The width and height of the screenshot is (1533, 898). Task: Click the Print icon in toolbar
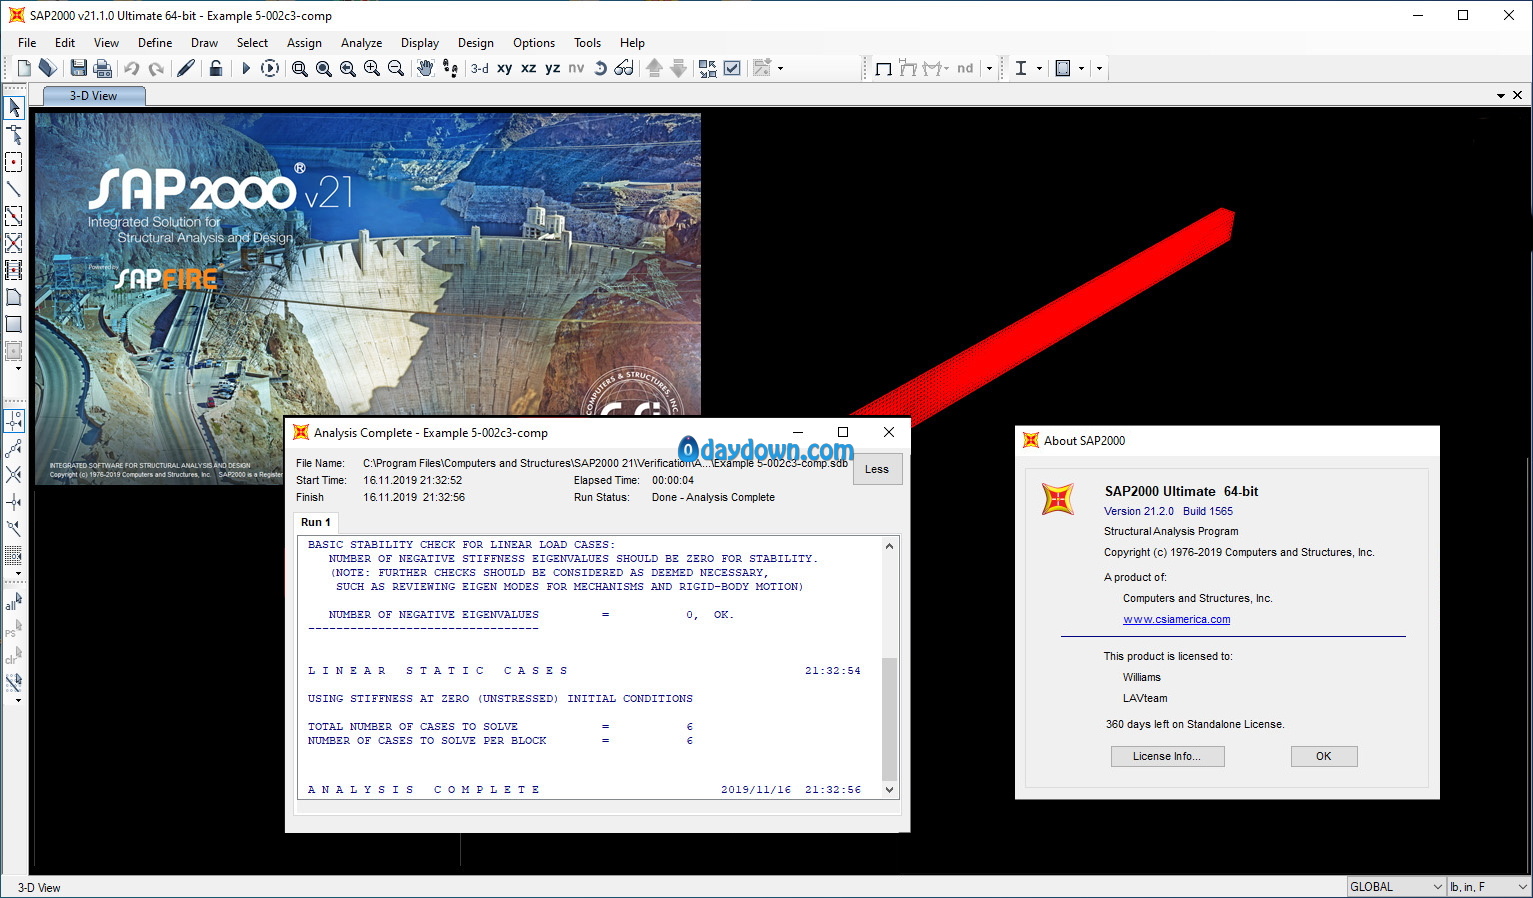102,68
